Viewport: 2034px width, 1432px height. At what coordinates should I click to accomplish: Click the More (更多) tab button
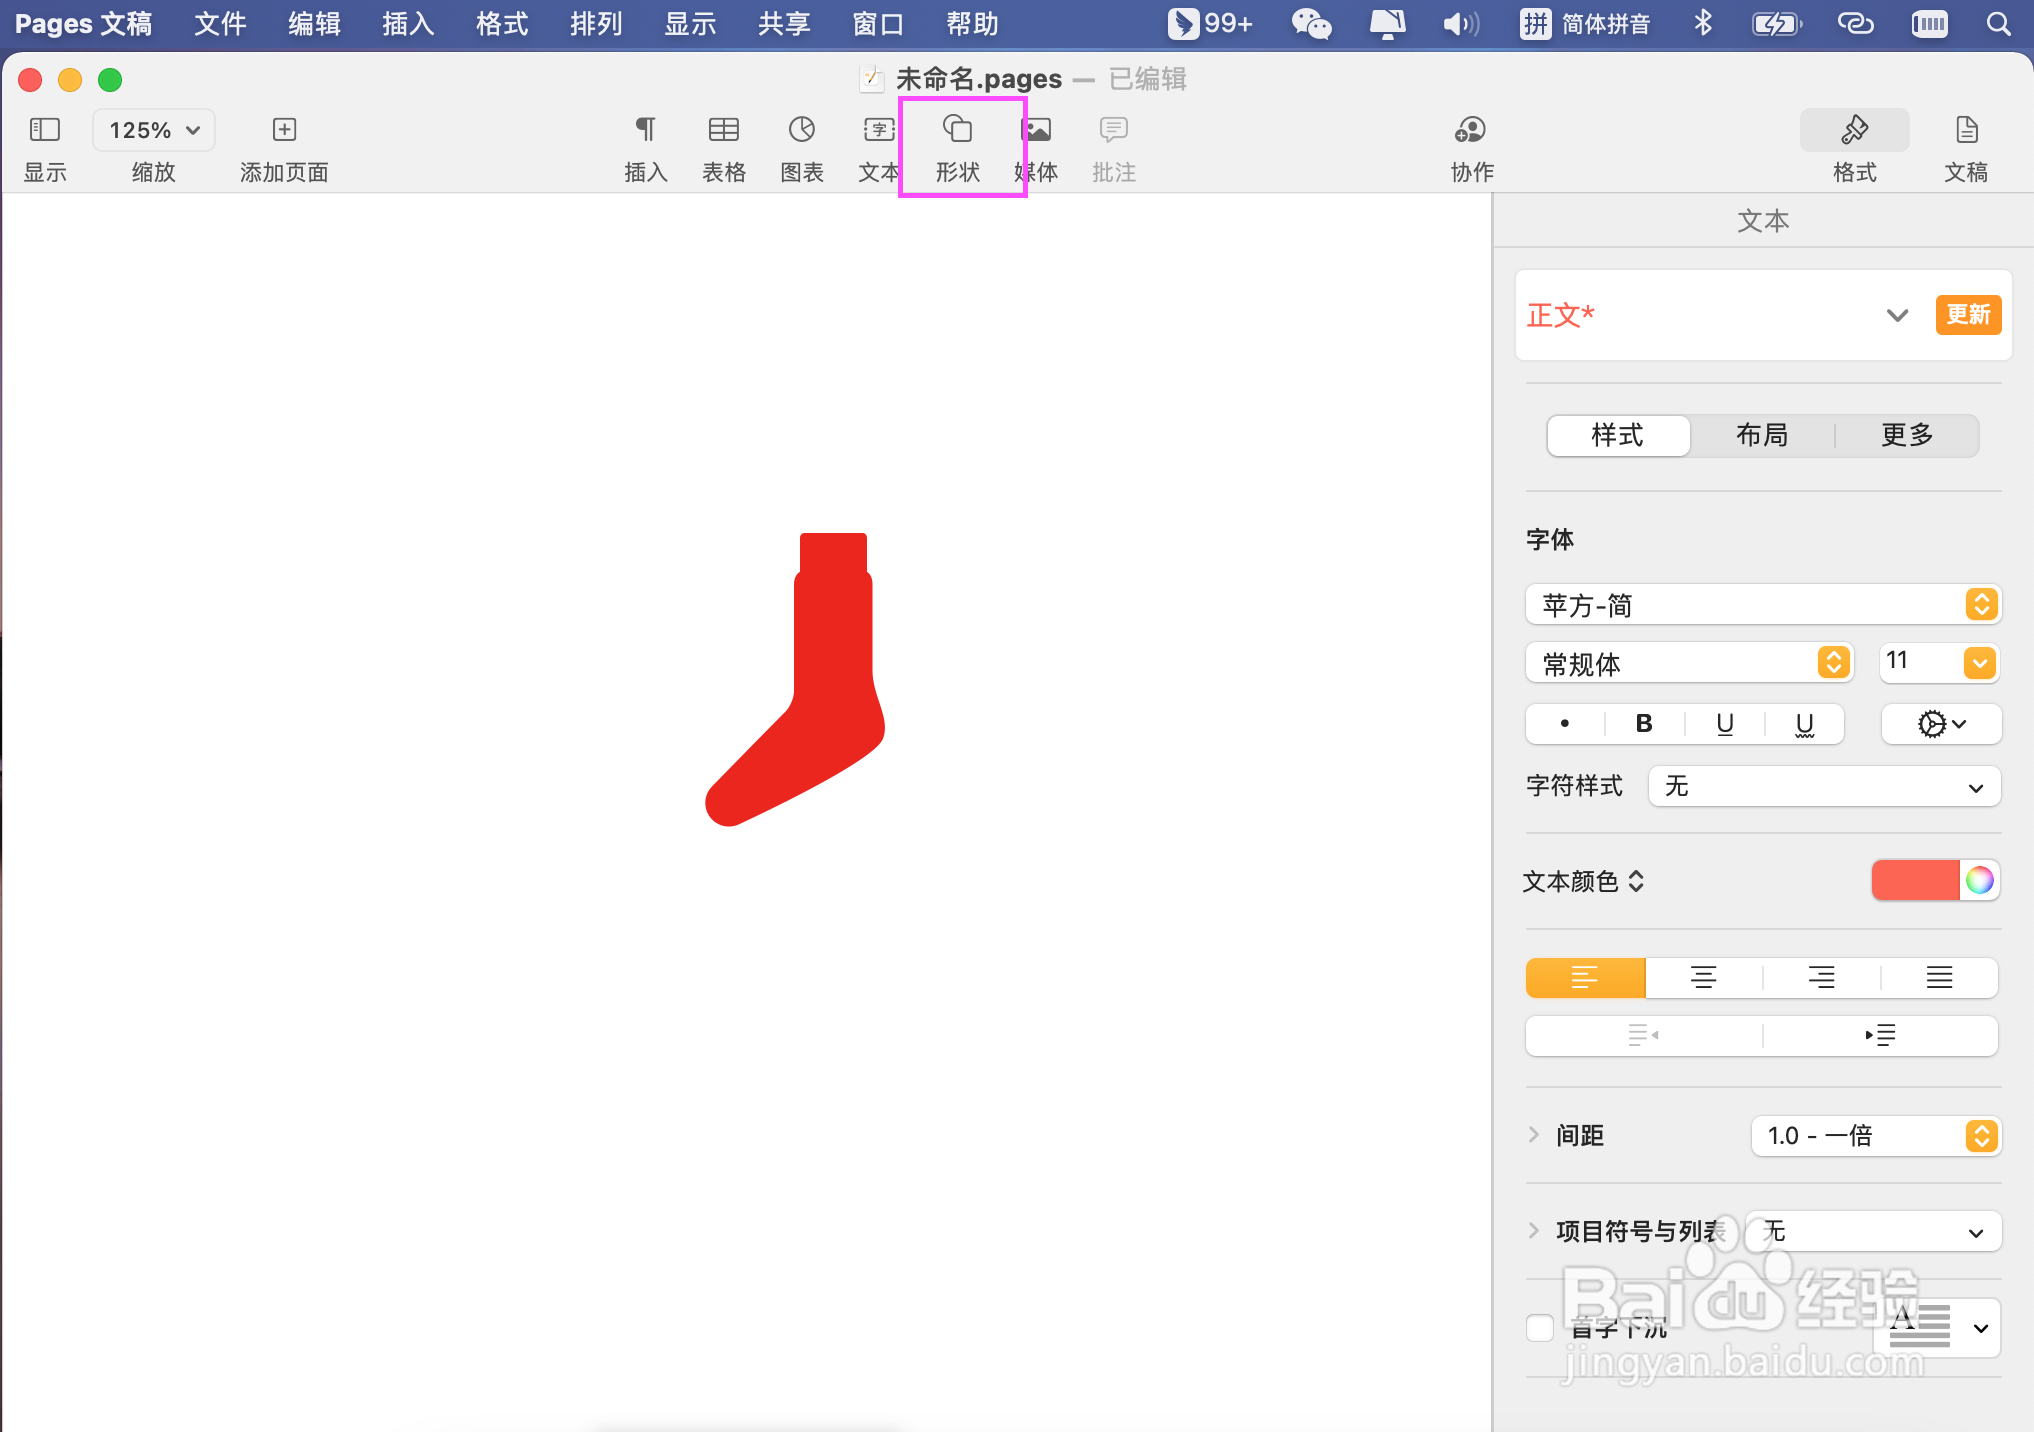coord(1906,435)
